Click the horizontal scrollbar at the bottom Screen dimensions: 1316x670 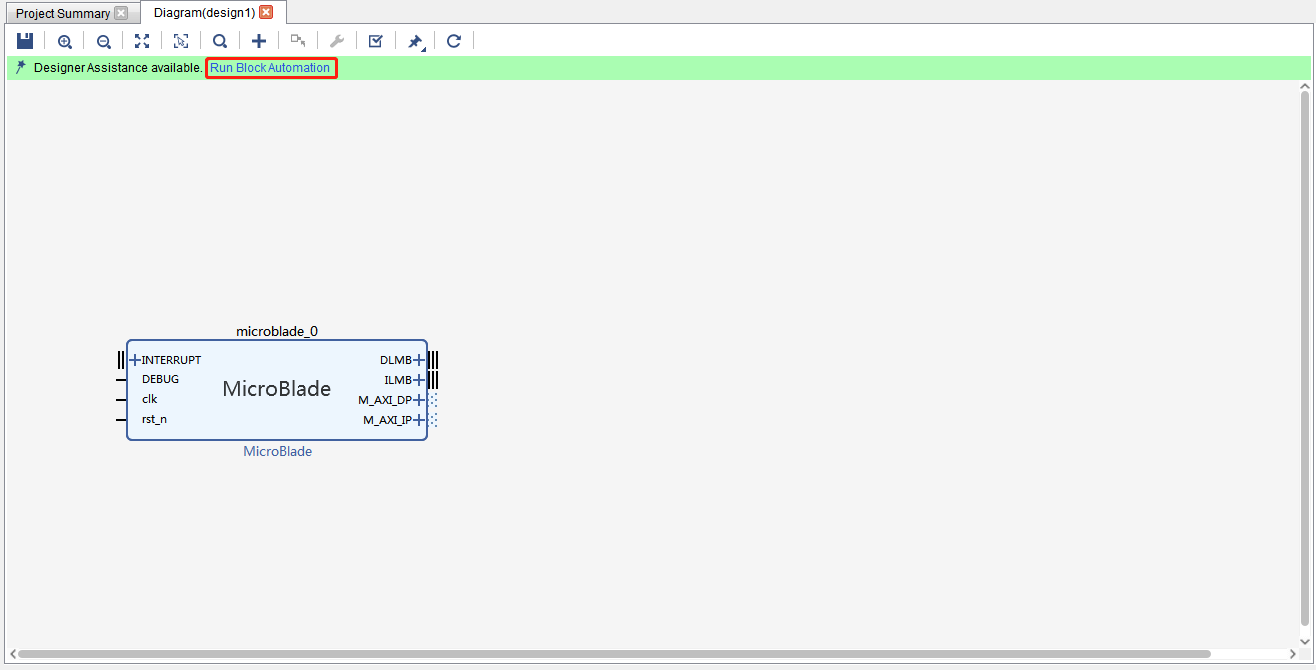(x=614, y=654)
